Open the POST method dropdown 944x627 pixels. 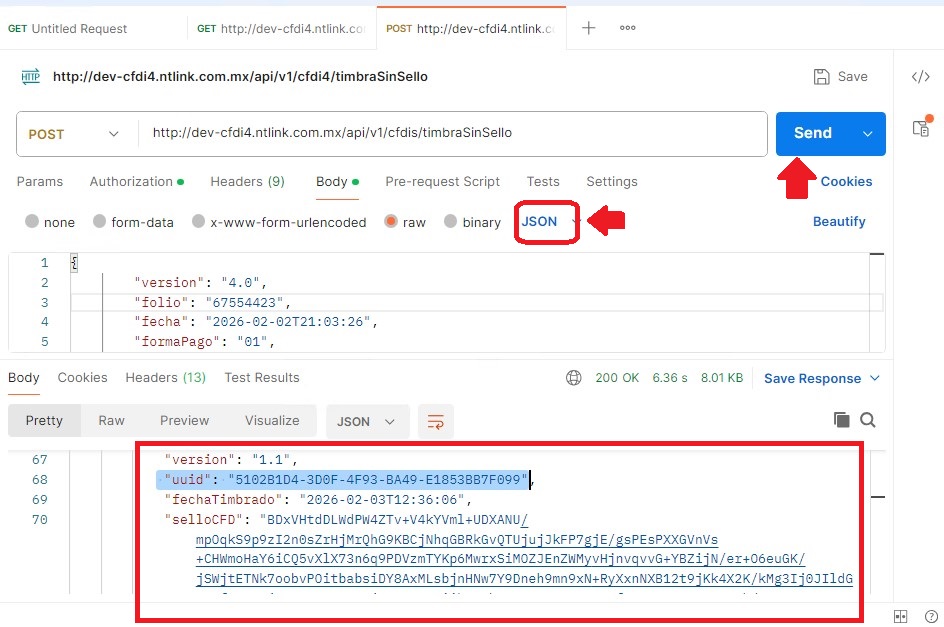[73, 134]
